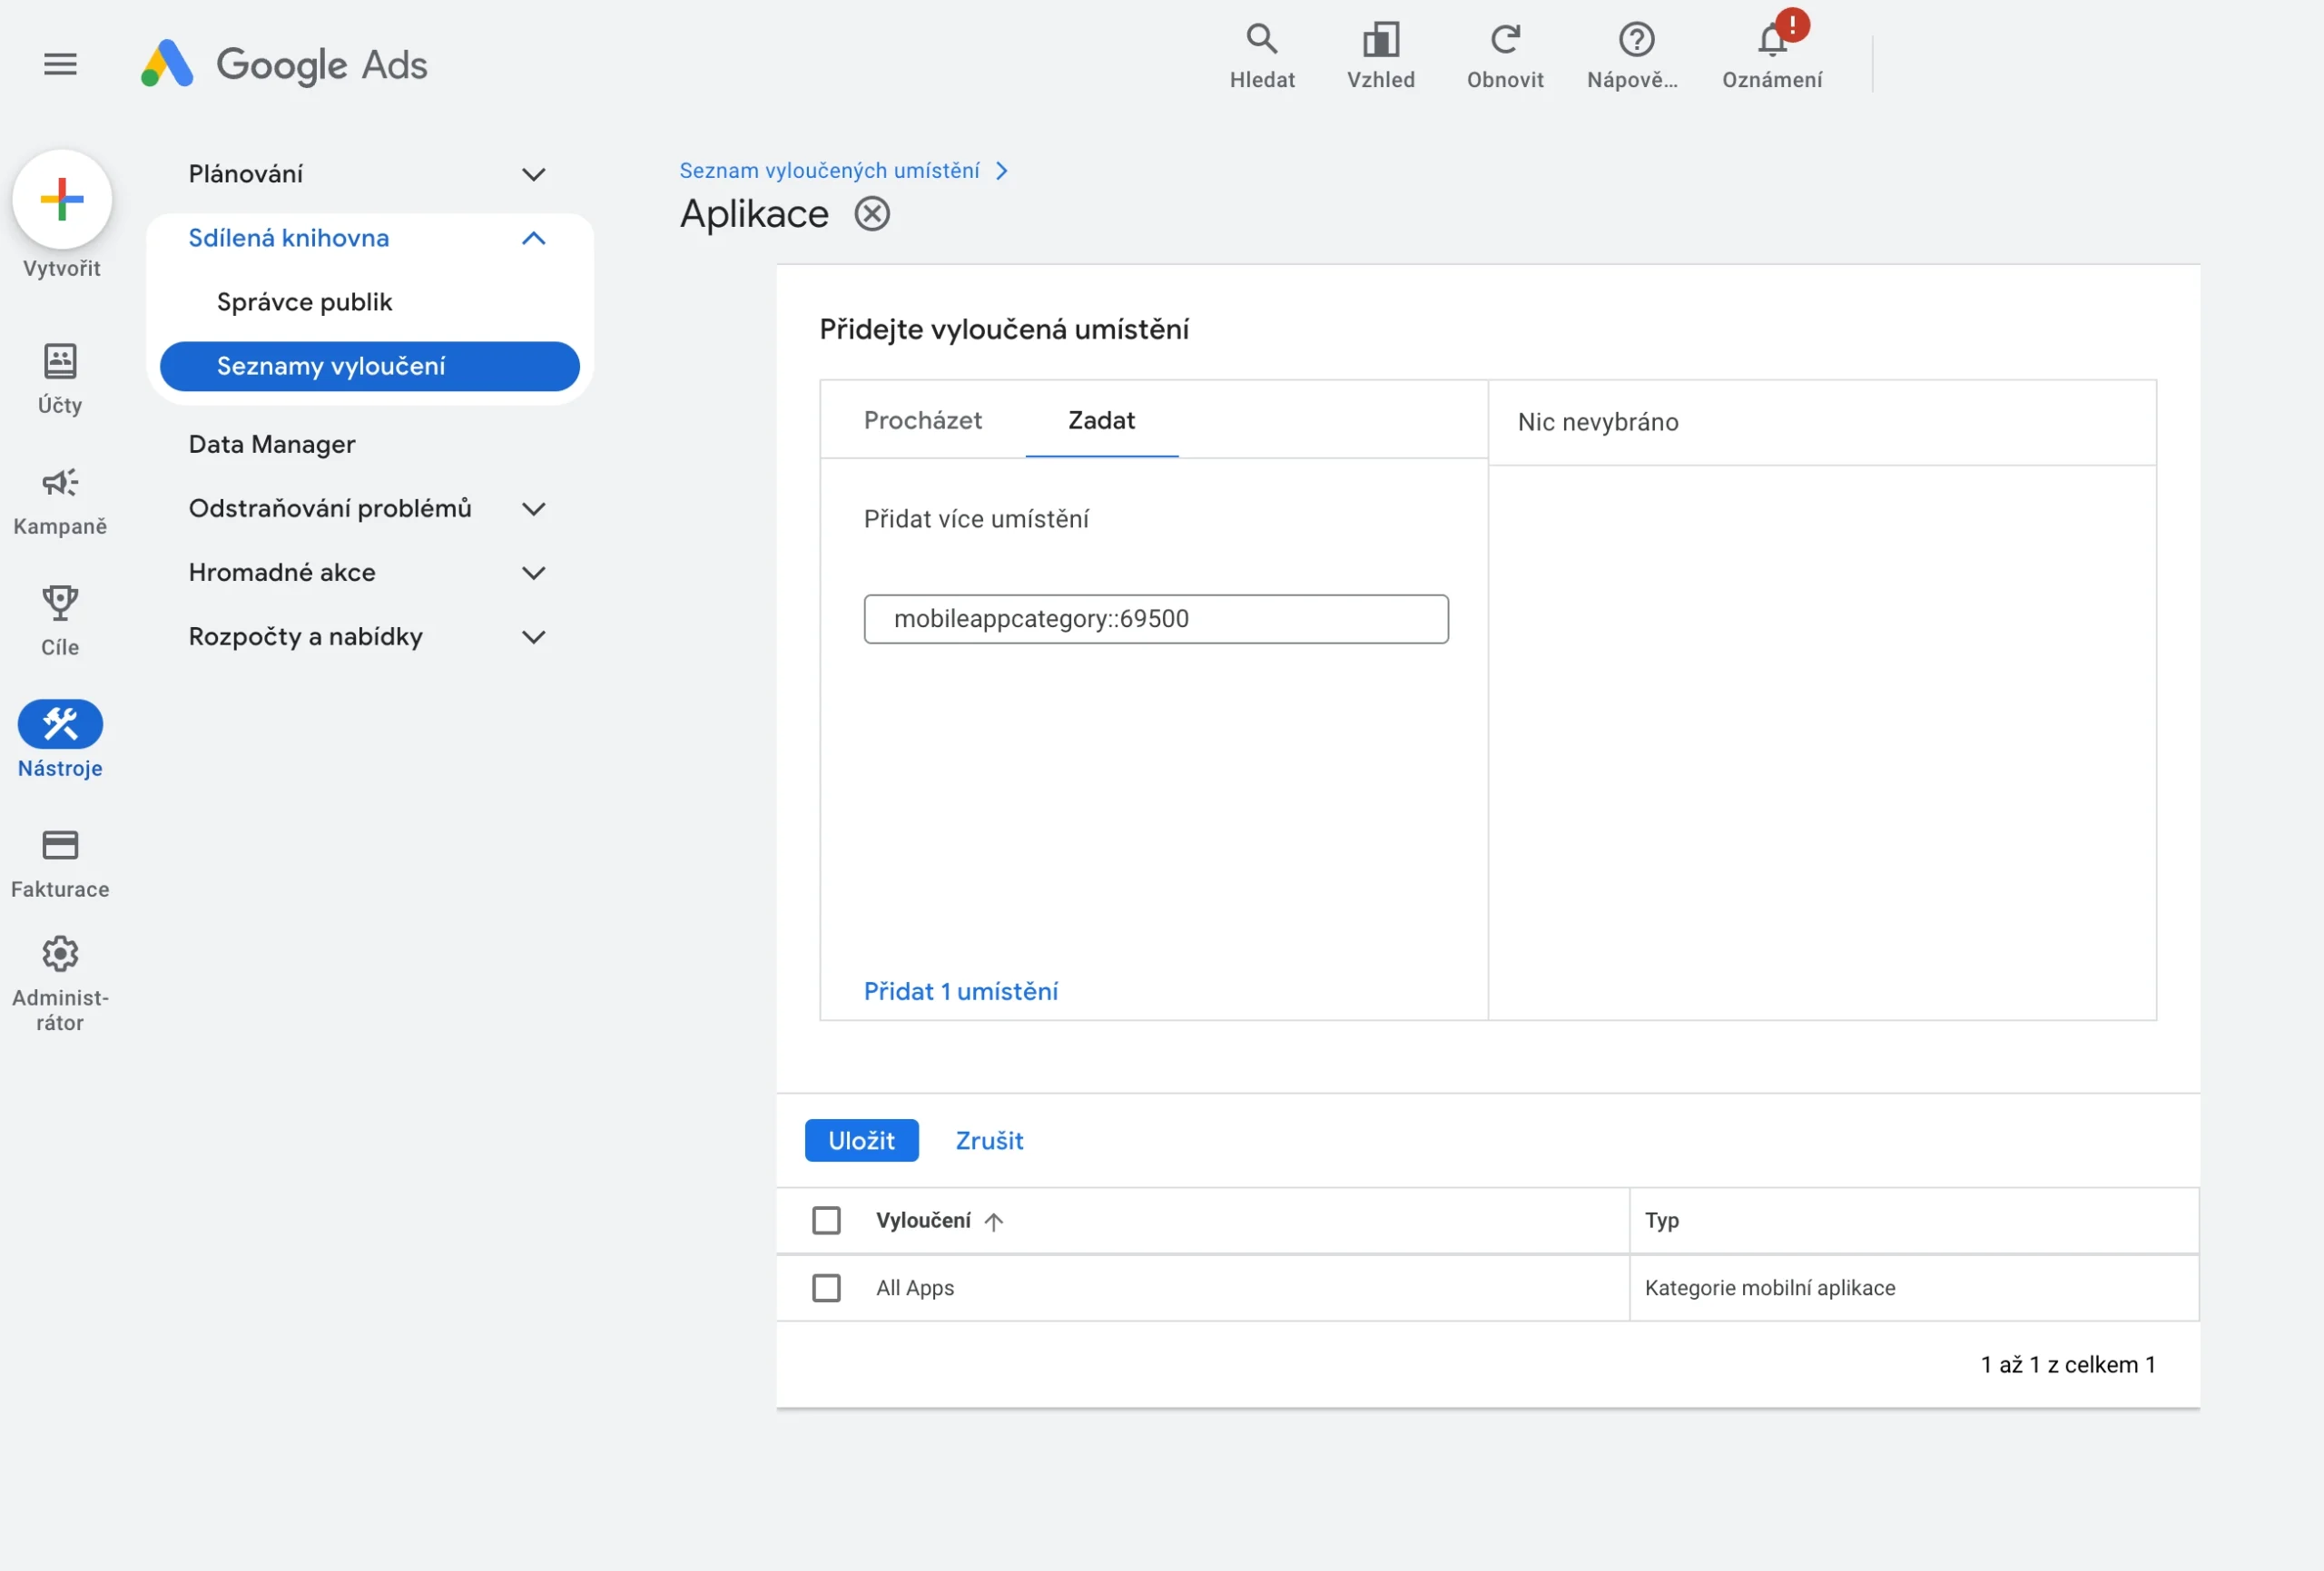The image size is (2324, 1571).
Task: Collapse the Sdílená knihovna section
Action: [x=533, y=238]
